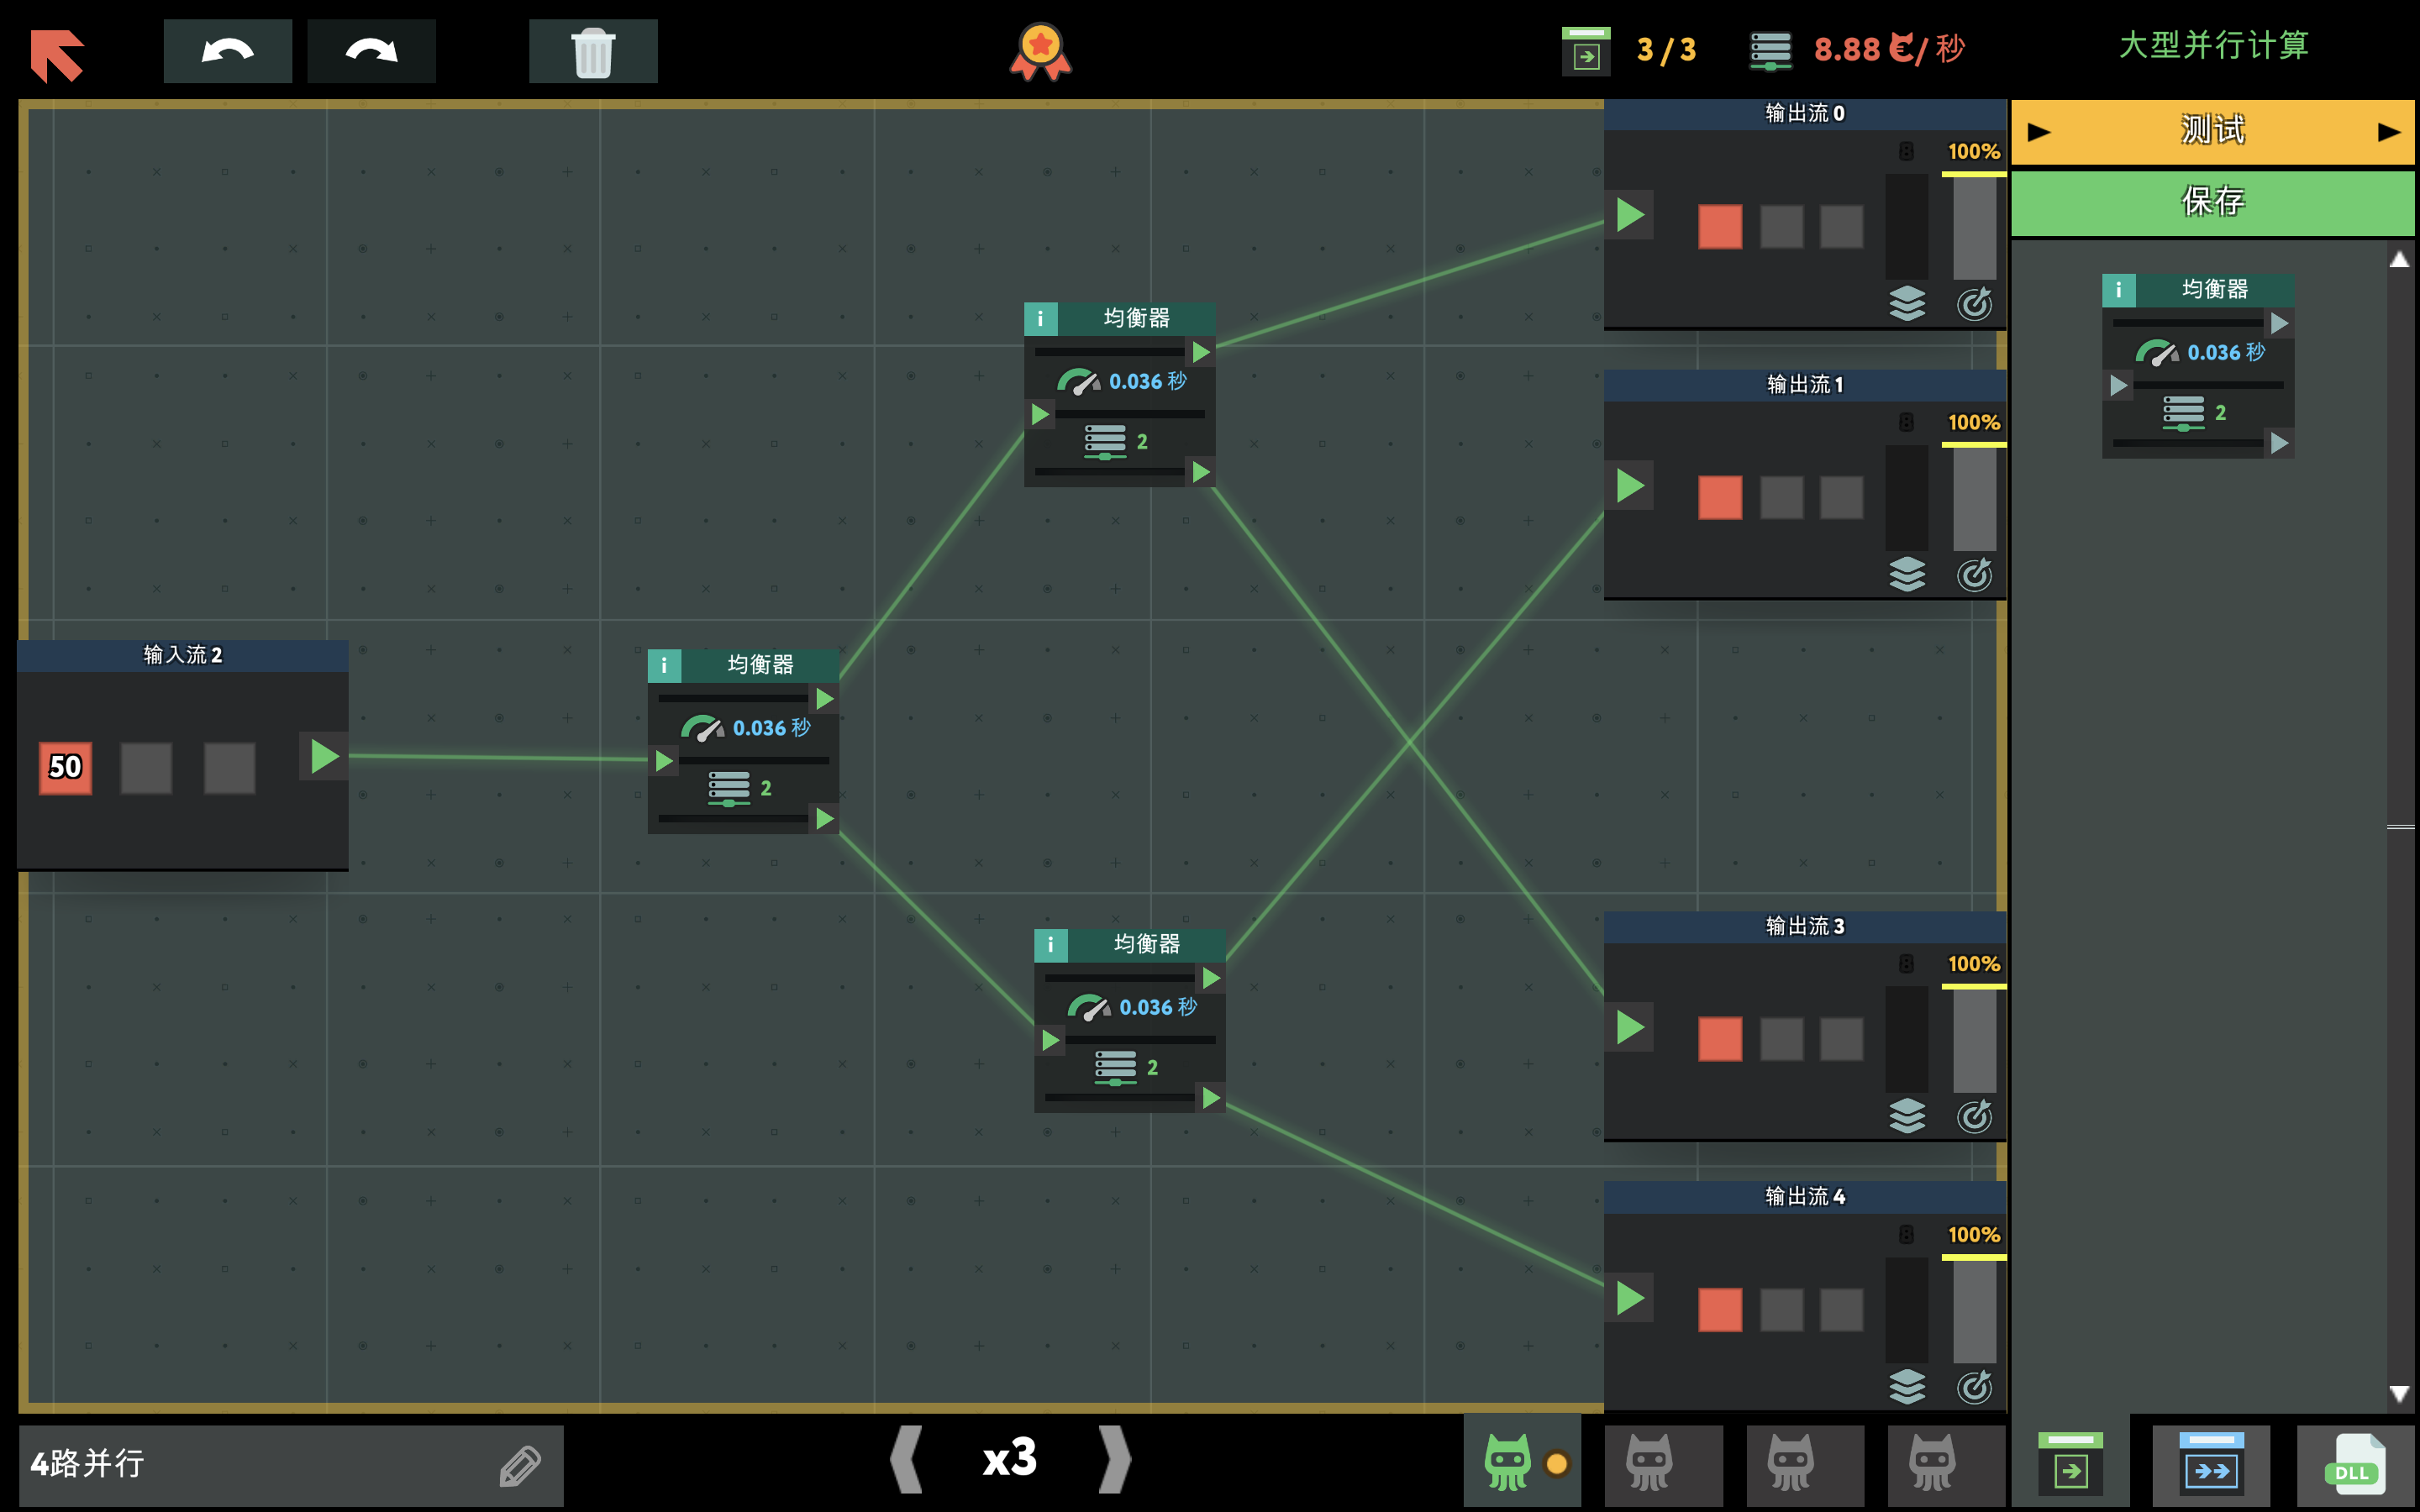2420x1512 pixels.
Task: Open the single-input module tab icon
Action: [2070, 1463]
